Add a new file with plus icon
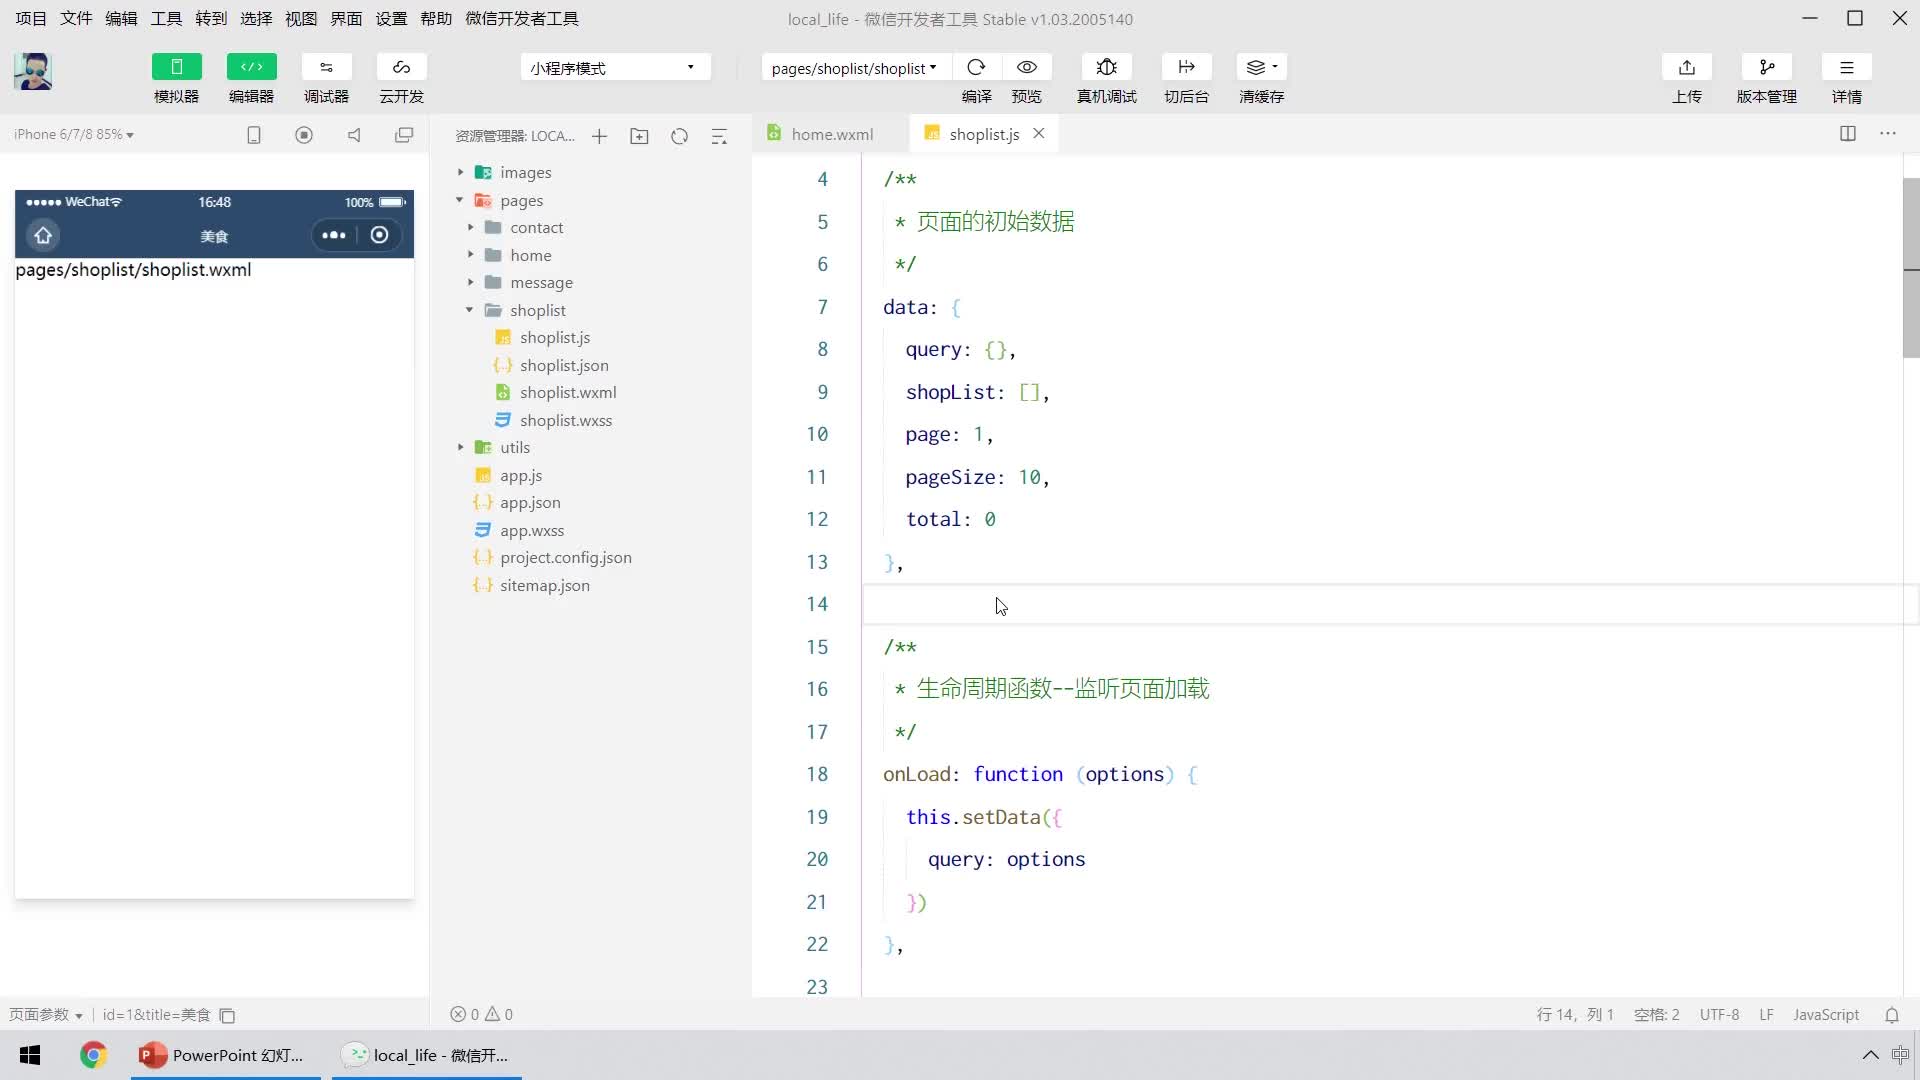Screen dimensions: 1920x1080 point(599,136)
